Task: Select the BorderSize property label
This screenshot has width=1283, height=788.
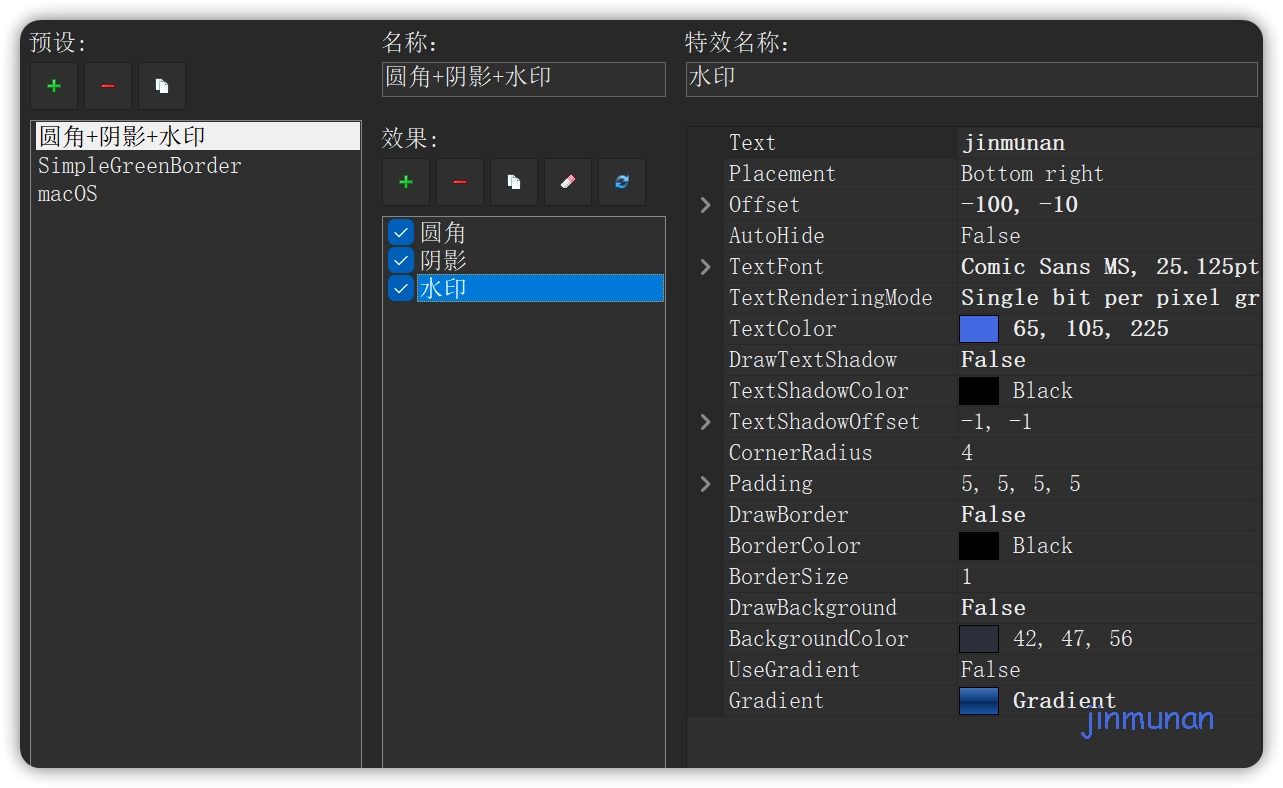Action: (789, 577)
